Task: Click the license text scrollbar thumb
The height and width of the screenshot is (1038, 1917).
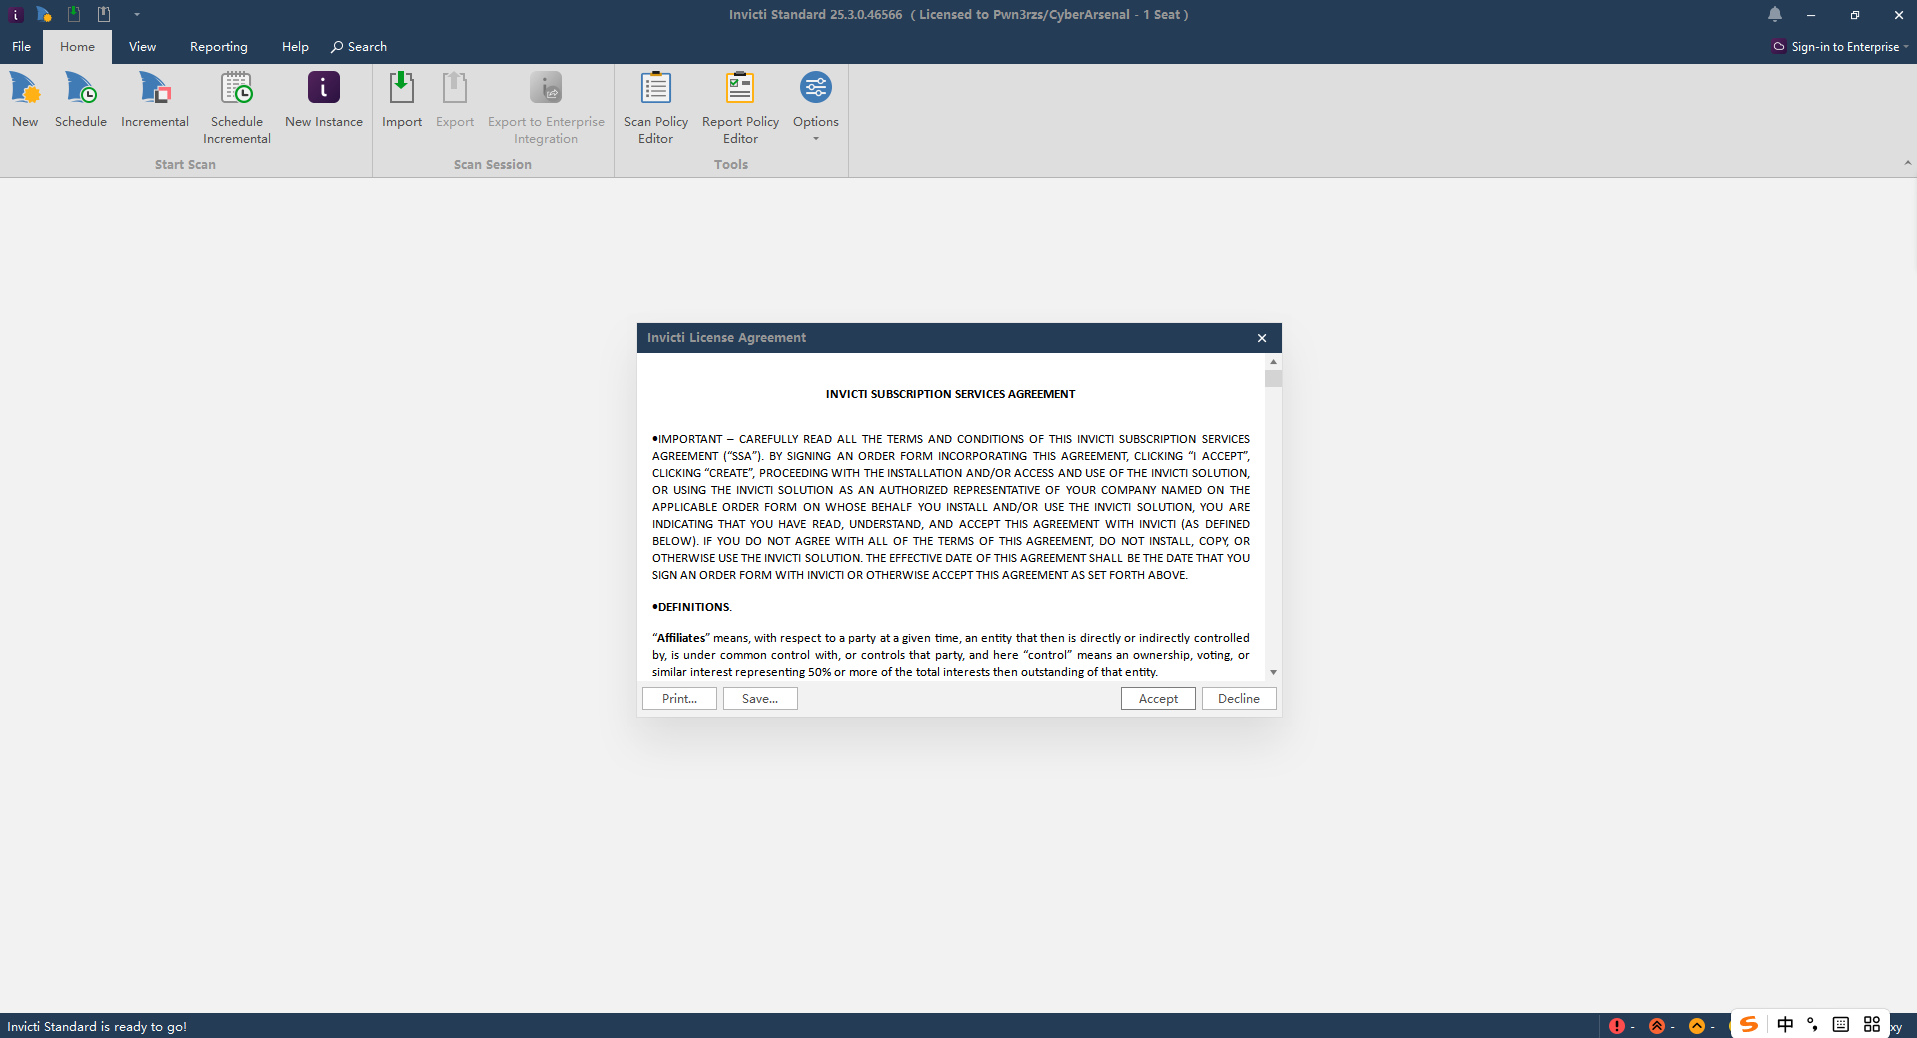Action: (x=1273, y=378)
